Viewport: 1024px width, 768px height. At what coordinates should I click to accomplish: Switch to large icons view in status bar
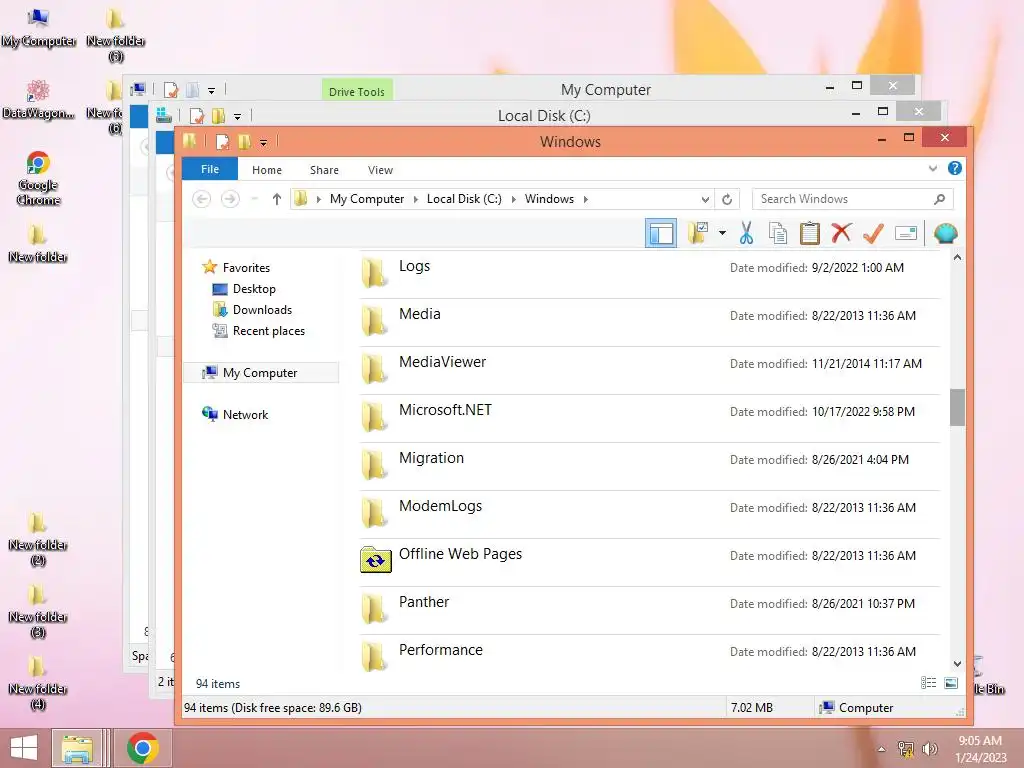pyautogui.click(x=952, y=683)
